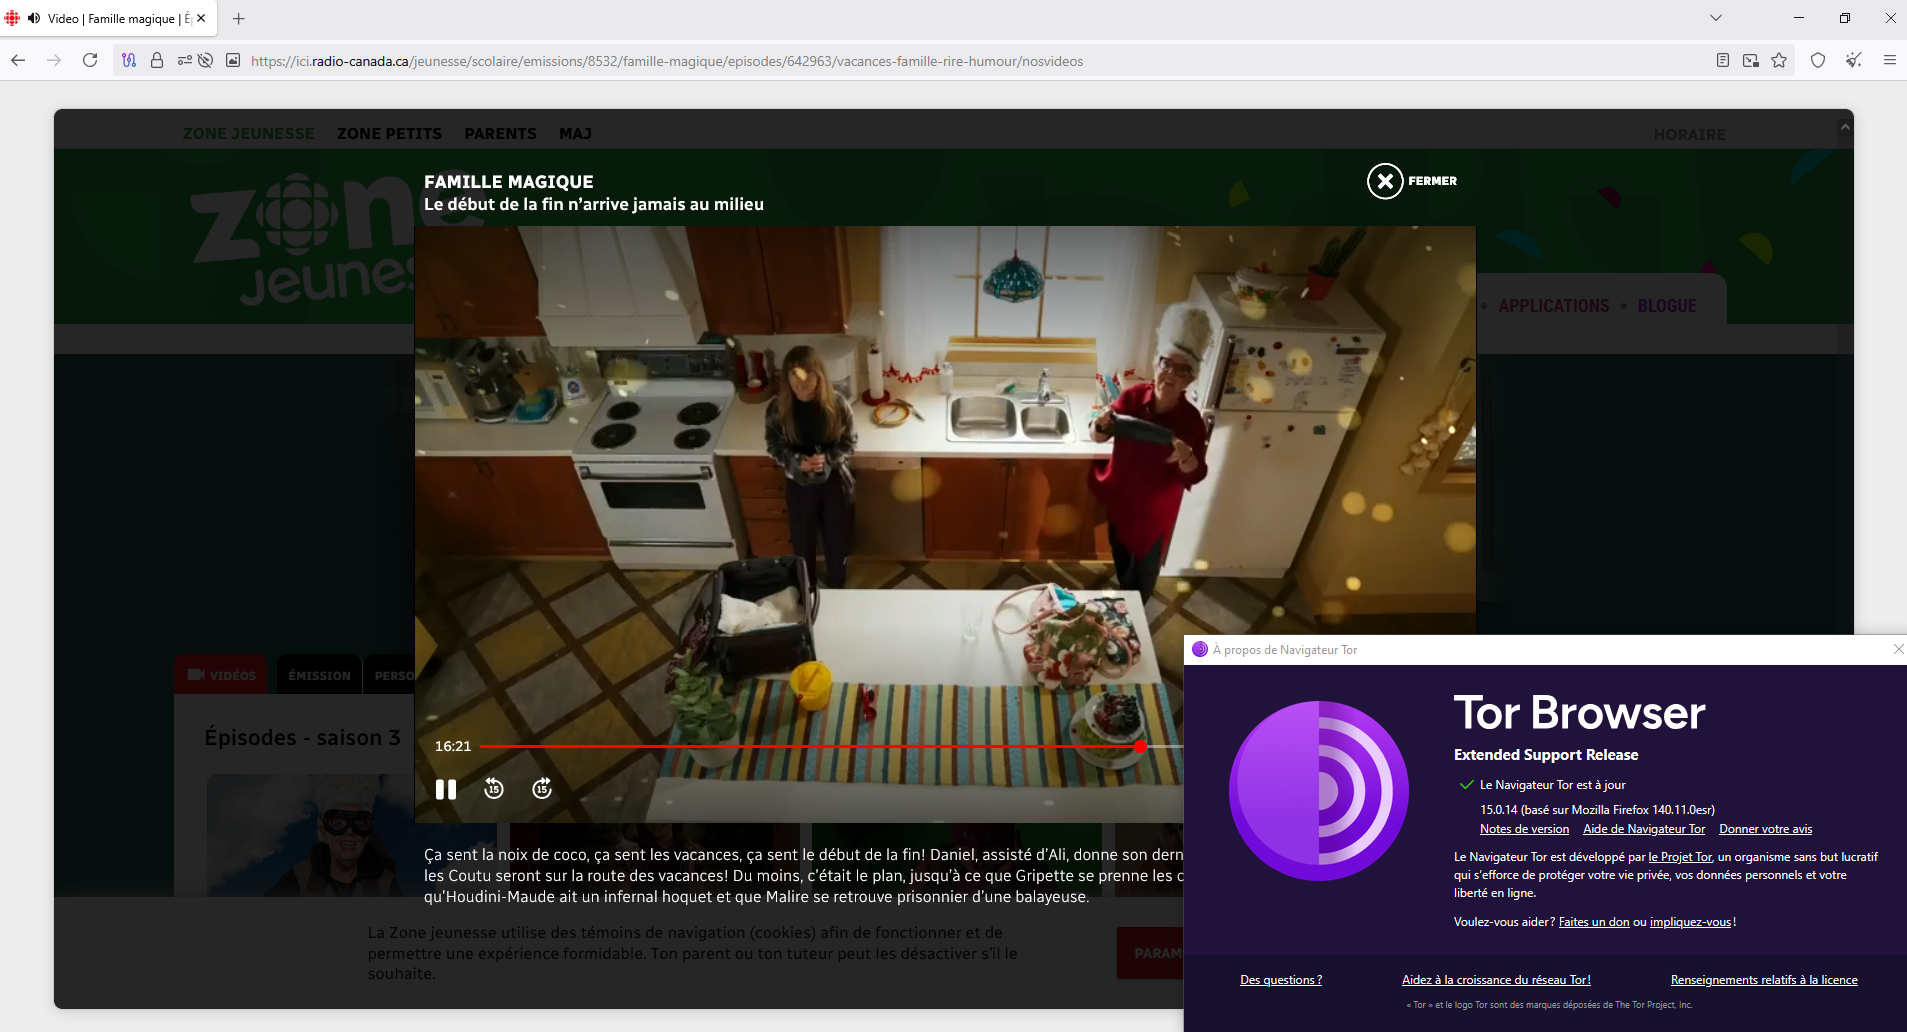Switch to the ÉMISSION tab
The width and height of the screenshot is (1907, 1032).
point(319,676)
